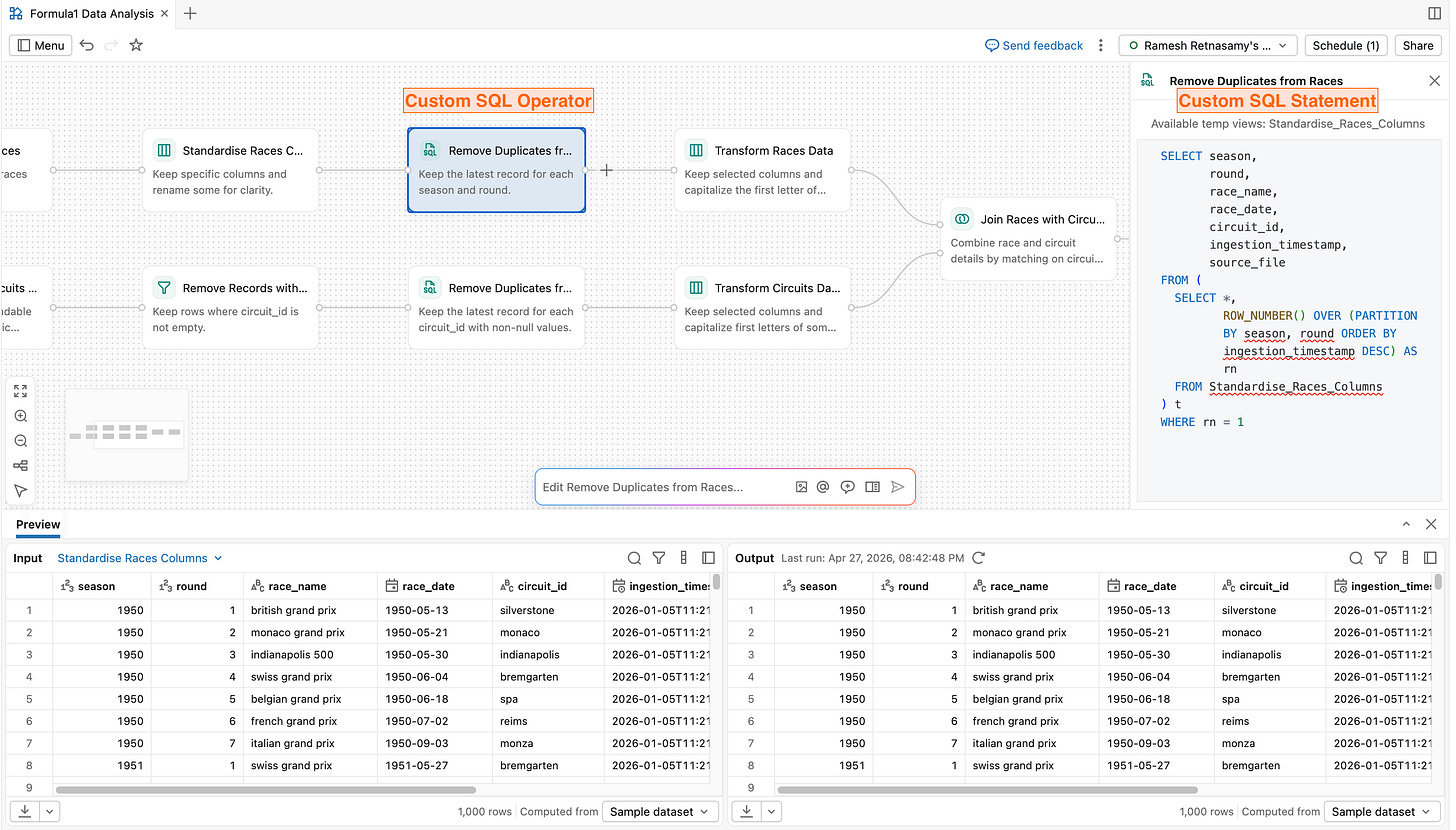Select the Join Races with Circuits node

pos(1028,239)
